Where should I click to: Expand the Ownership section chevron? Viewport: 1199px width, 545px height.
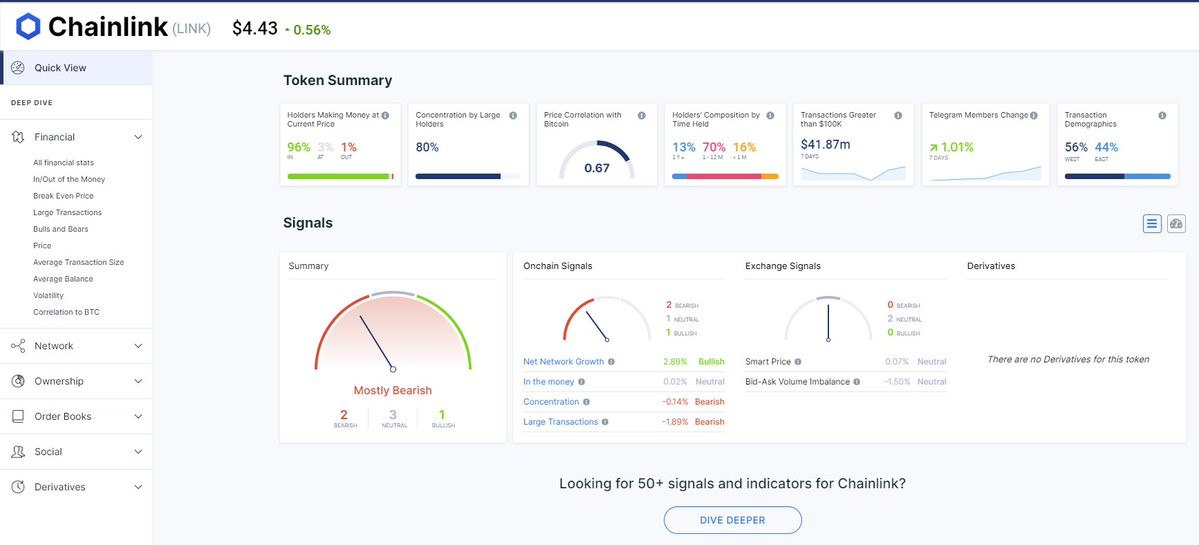click(x=138, y=381)
